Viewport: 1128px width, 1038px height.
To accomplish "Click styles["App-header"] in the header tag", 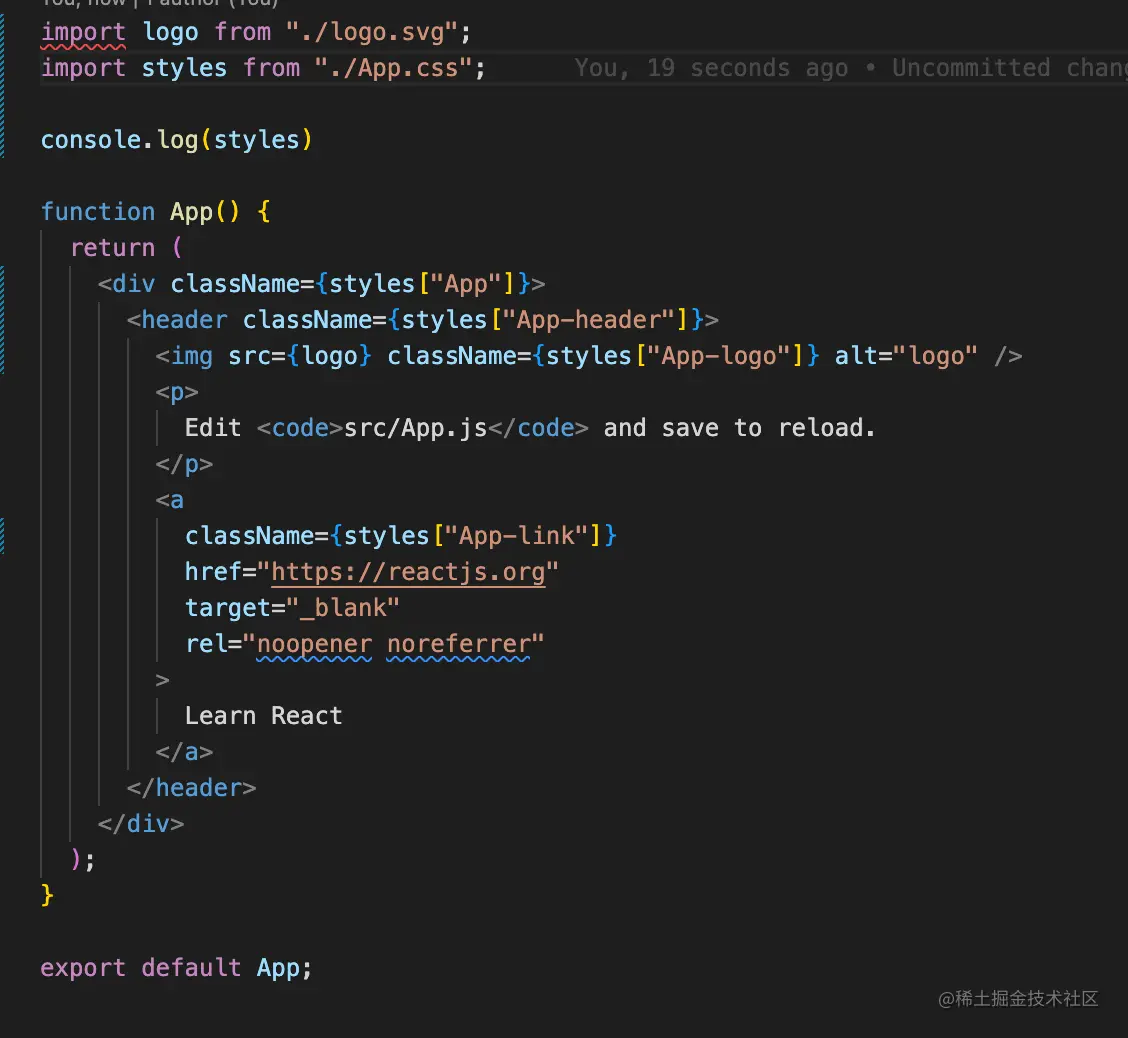I will (545, 319).
